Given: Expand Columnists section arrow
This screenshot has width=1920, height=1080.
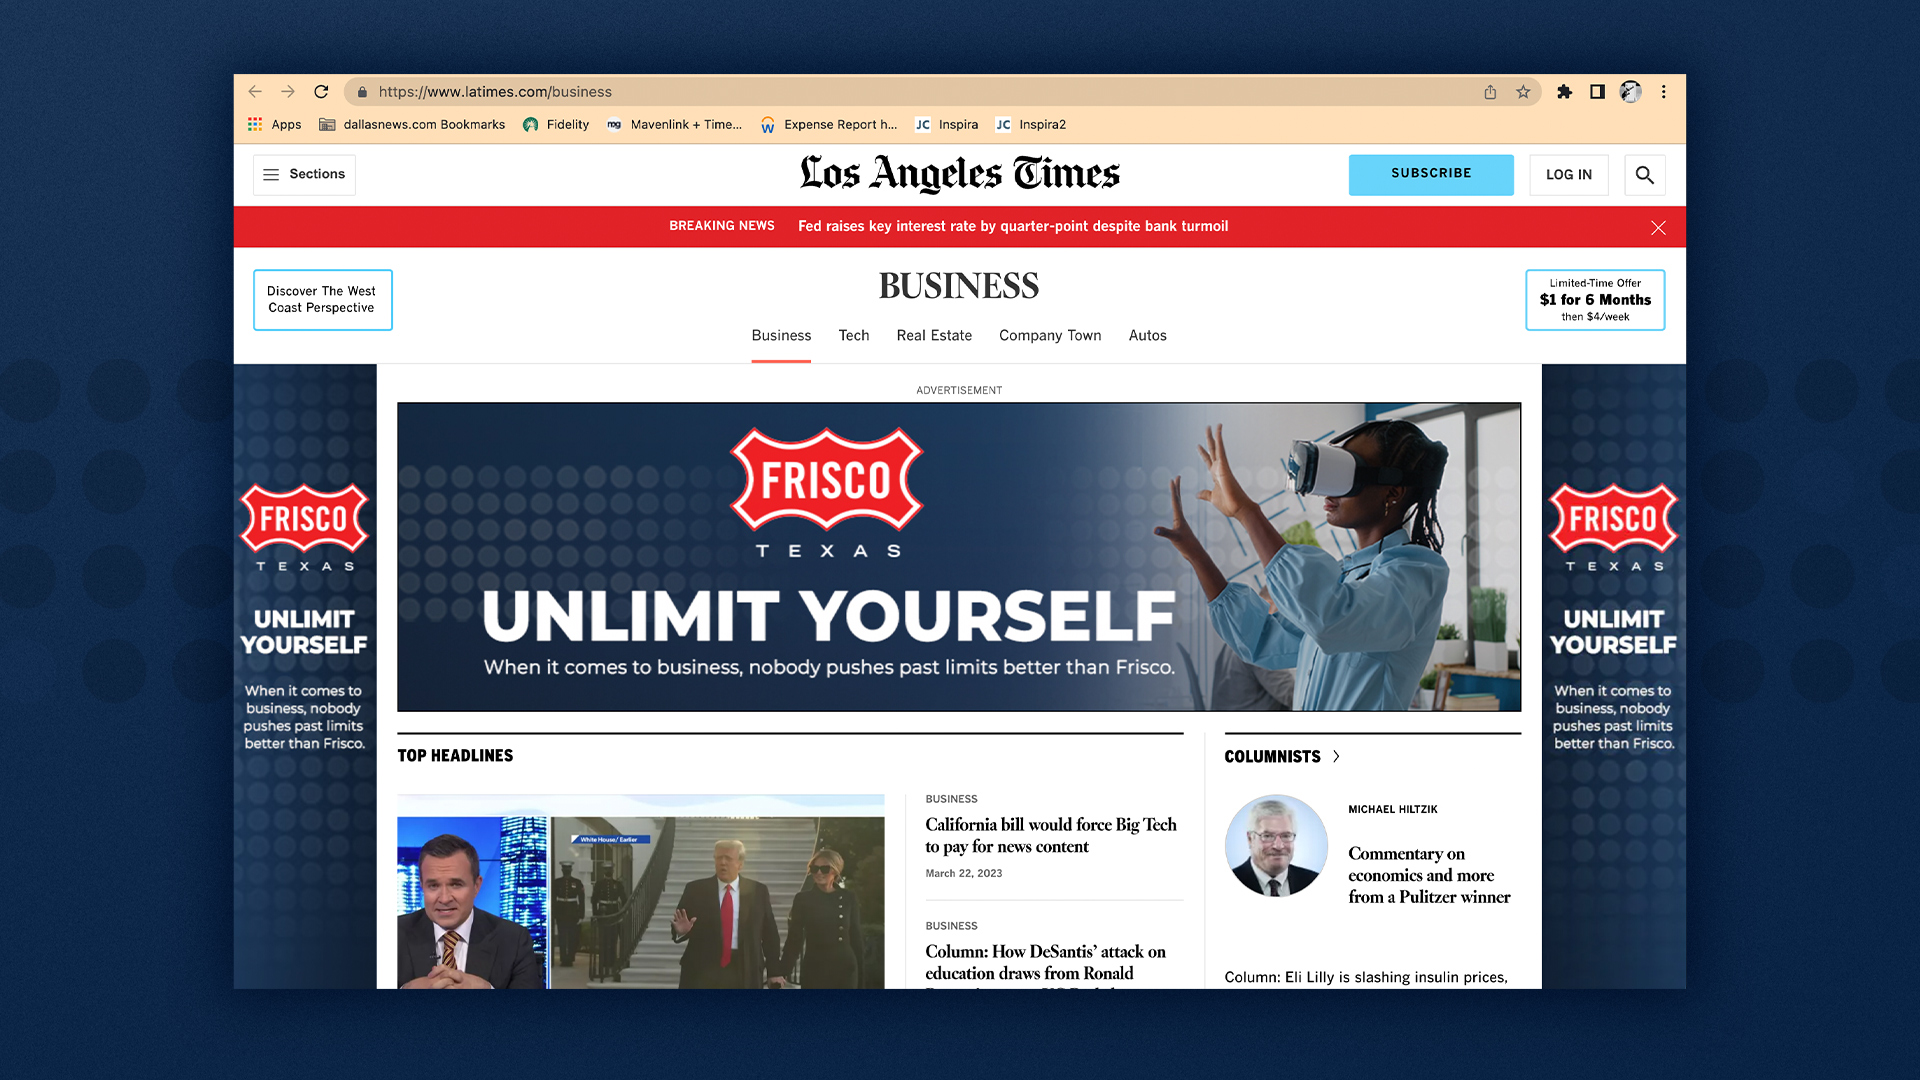Looking at the screenshot, I should point(1336,757).
